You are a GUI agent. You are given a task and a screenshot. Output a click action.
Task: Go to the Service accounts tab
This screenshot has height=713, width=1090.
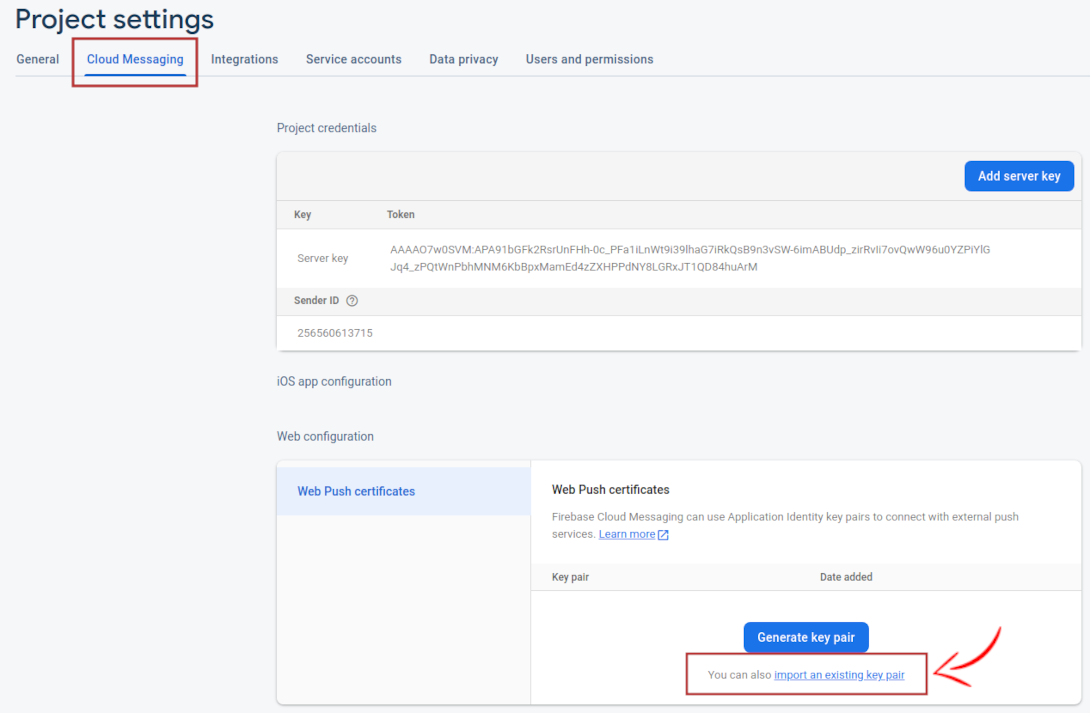353,59
